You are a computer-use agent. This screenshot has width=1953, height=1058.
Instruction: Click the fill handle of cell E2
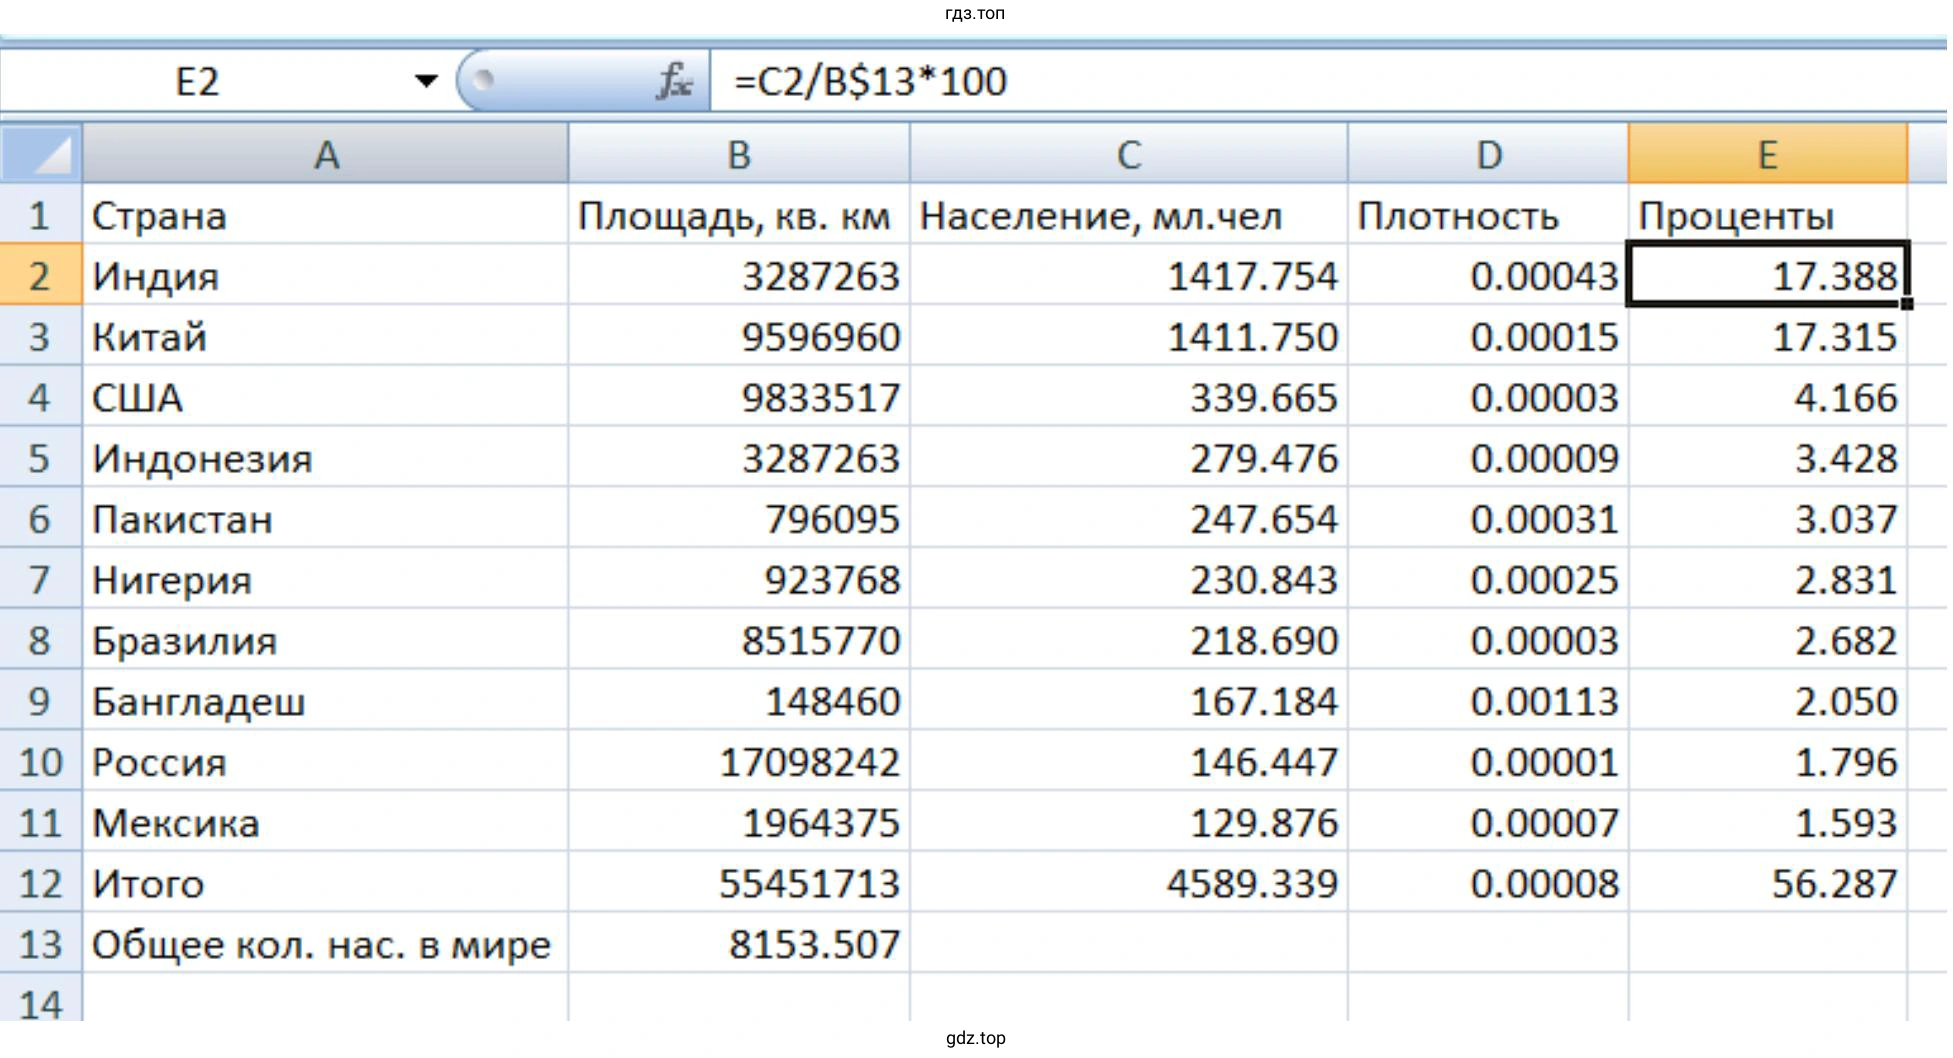point(1907,303)
